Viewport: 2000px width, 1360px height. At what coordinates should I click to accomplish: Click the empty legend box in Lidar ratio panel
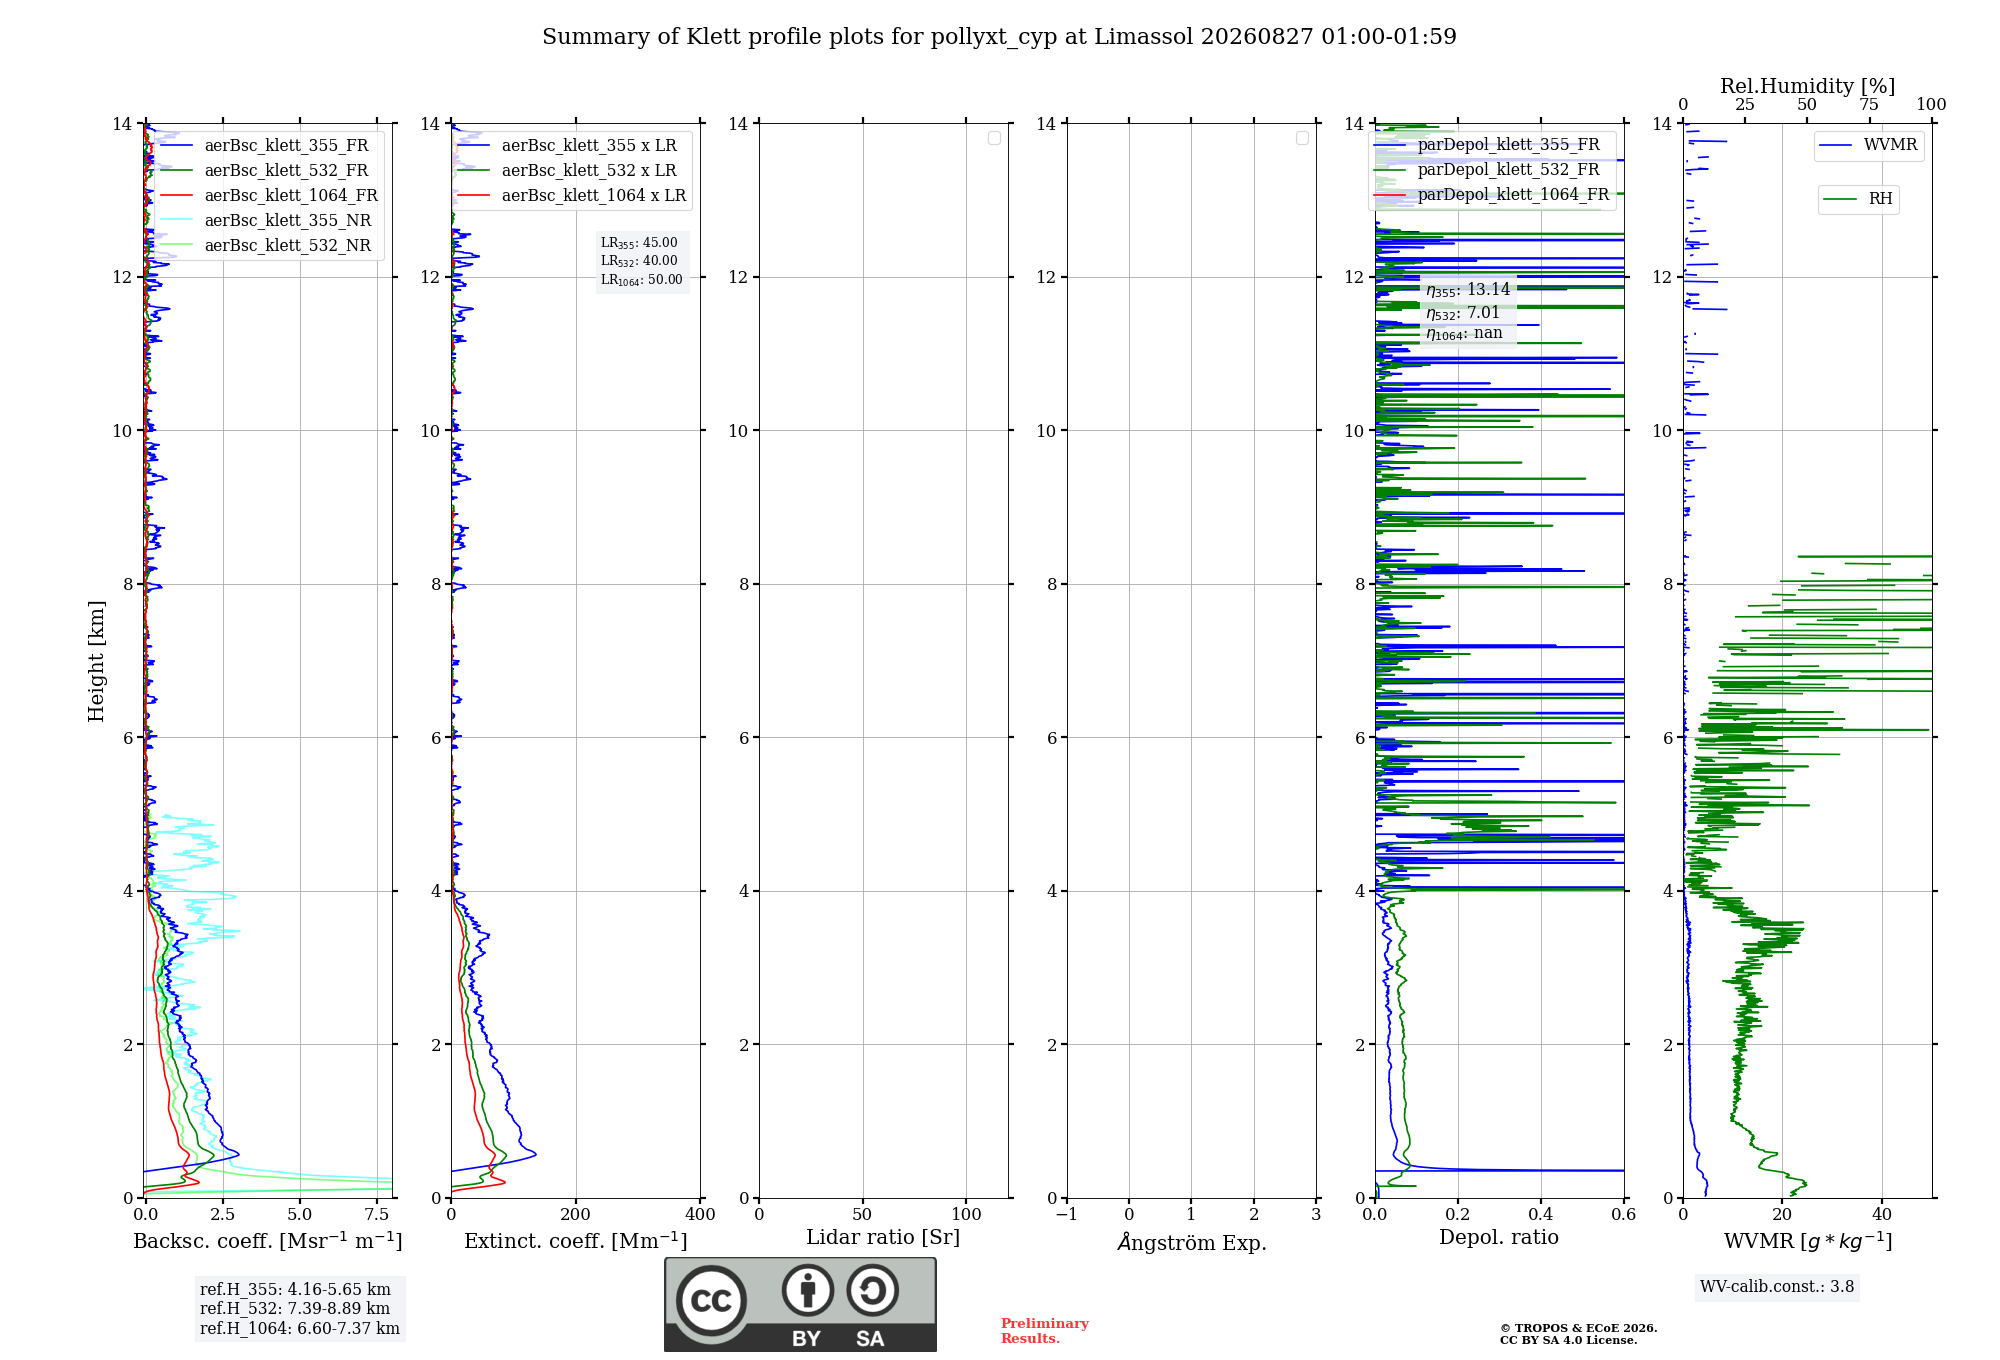994,138
